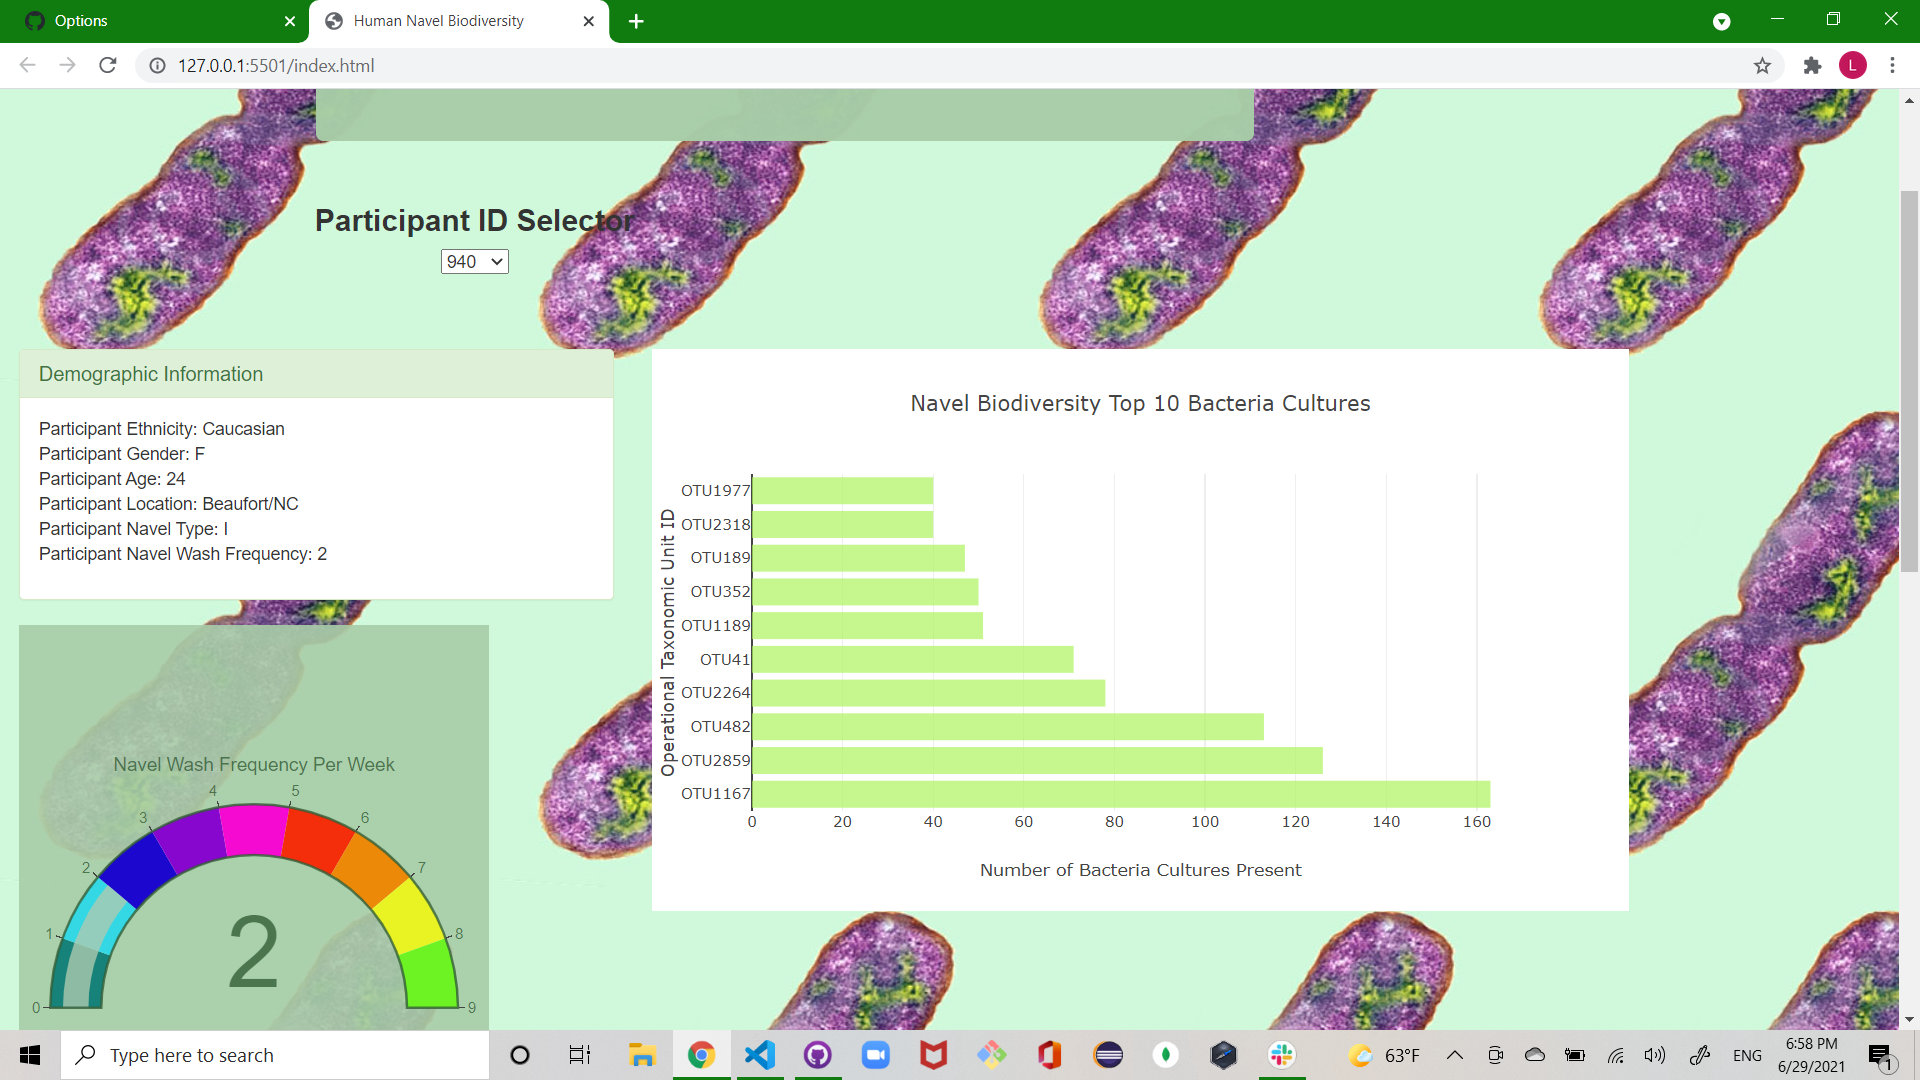Click the red 5-6 gauge segment

tap(318, 840)
